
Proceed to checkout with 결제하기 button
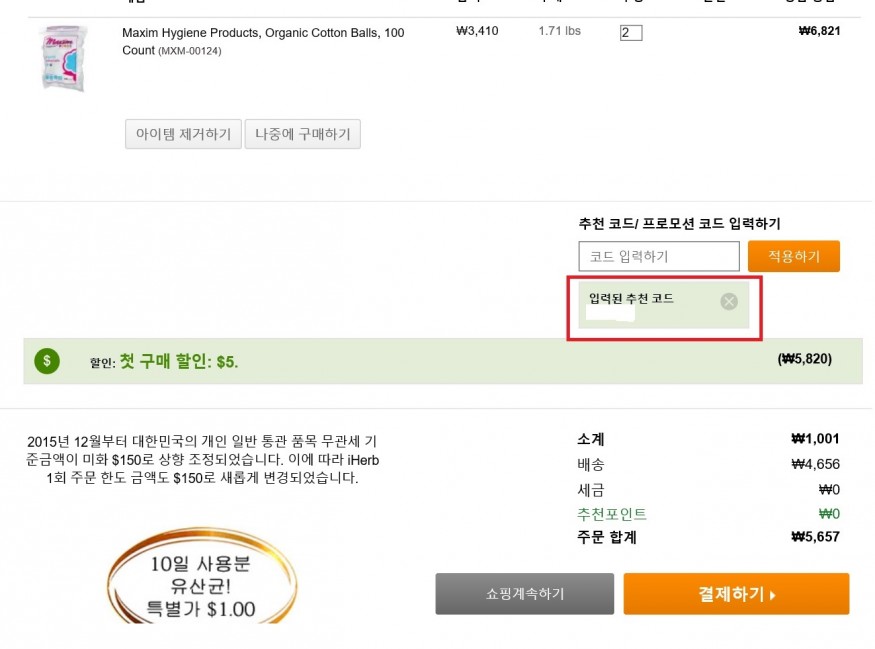737,594
